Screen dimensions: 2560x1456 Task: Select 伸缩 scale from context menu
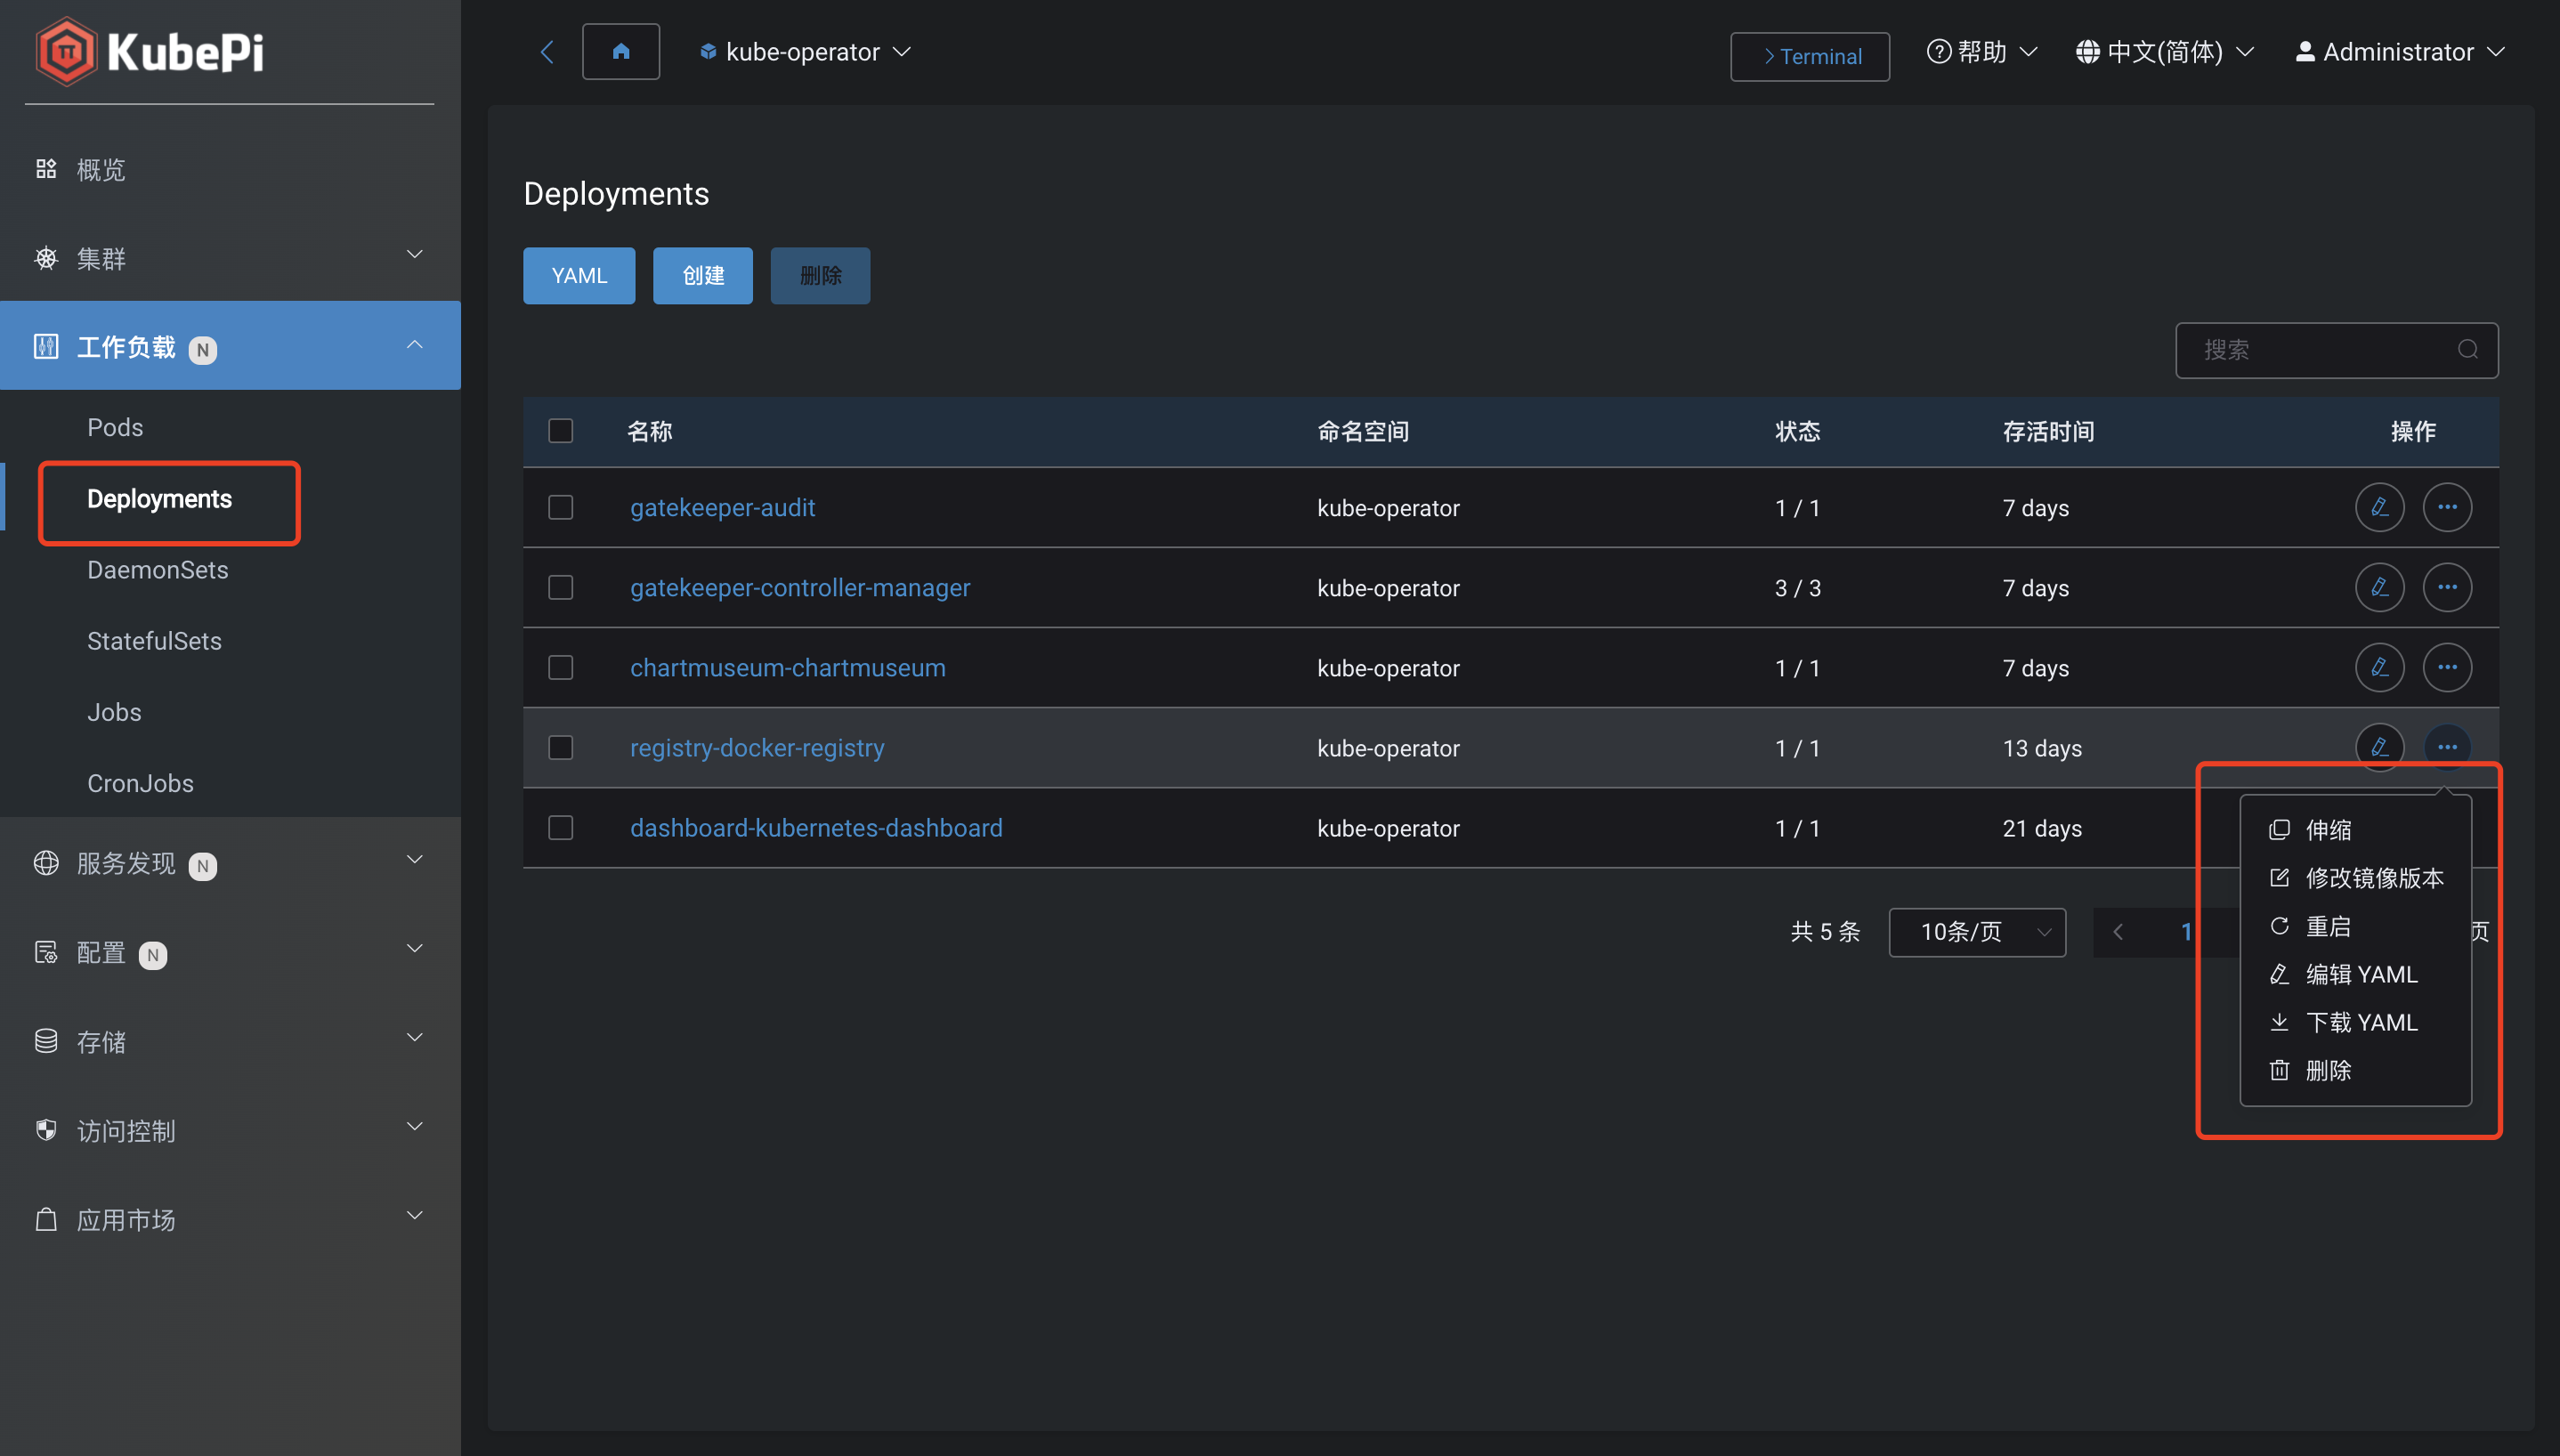coord(2355,830)
